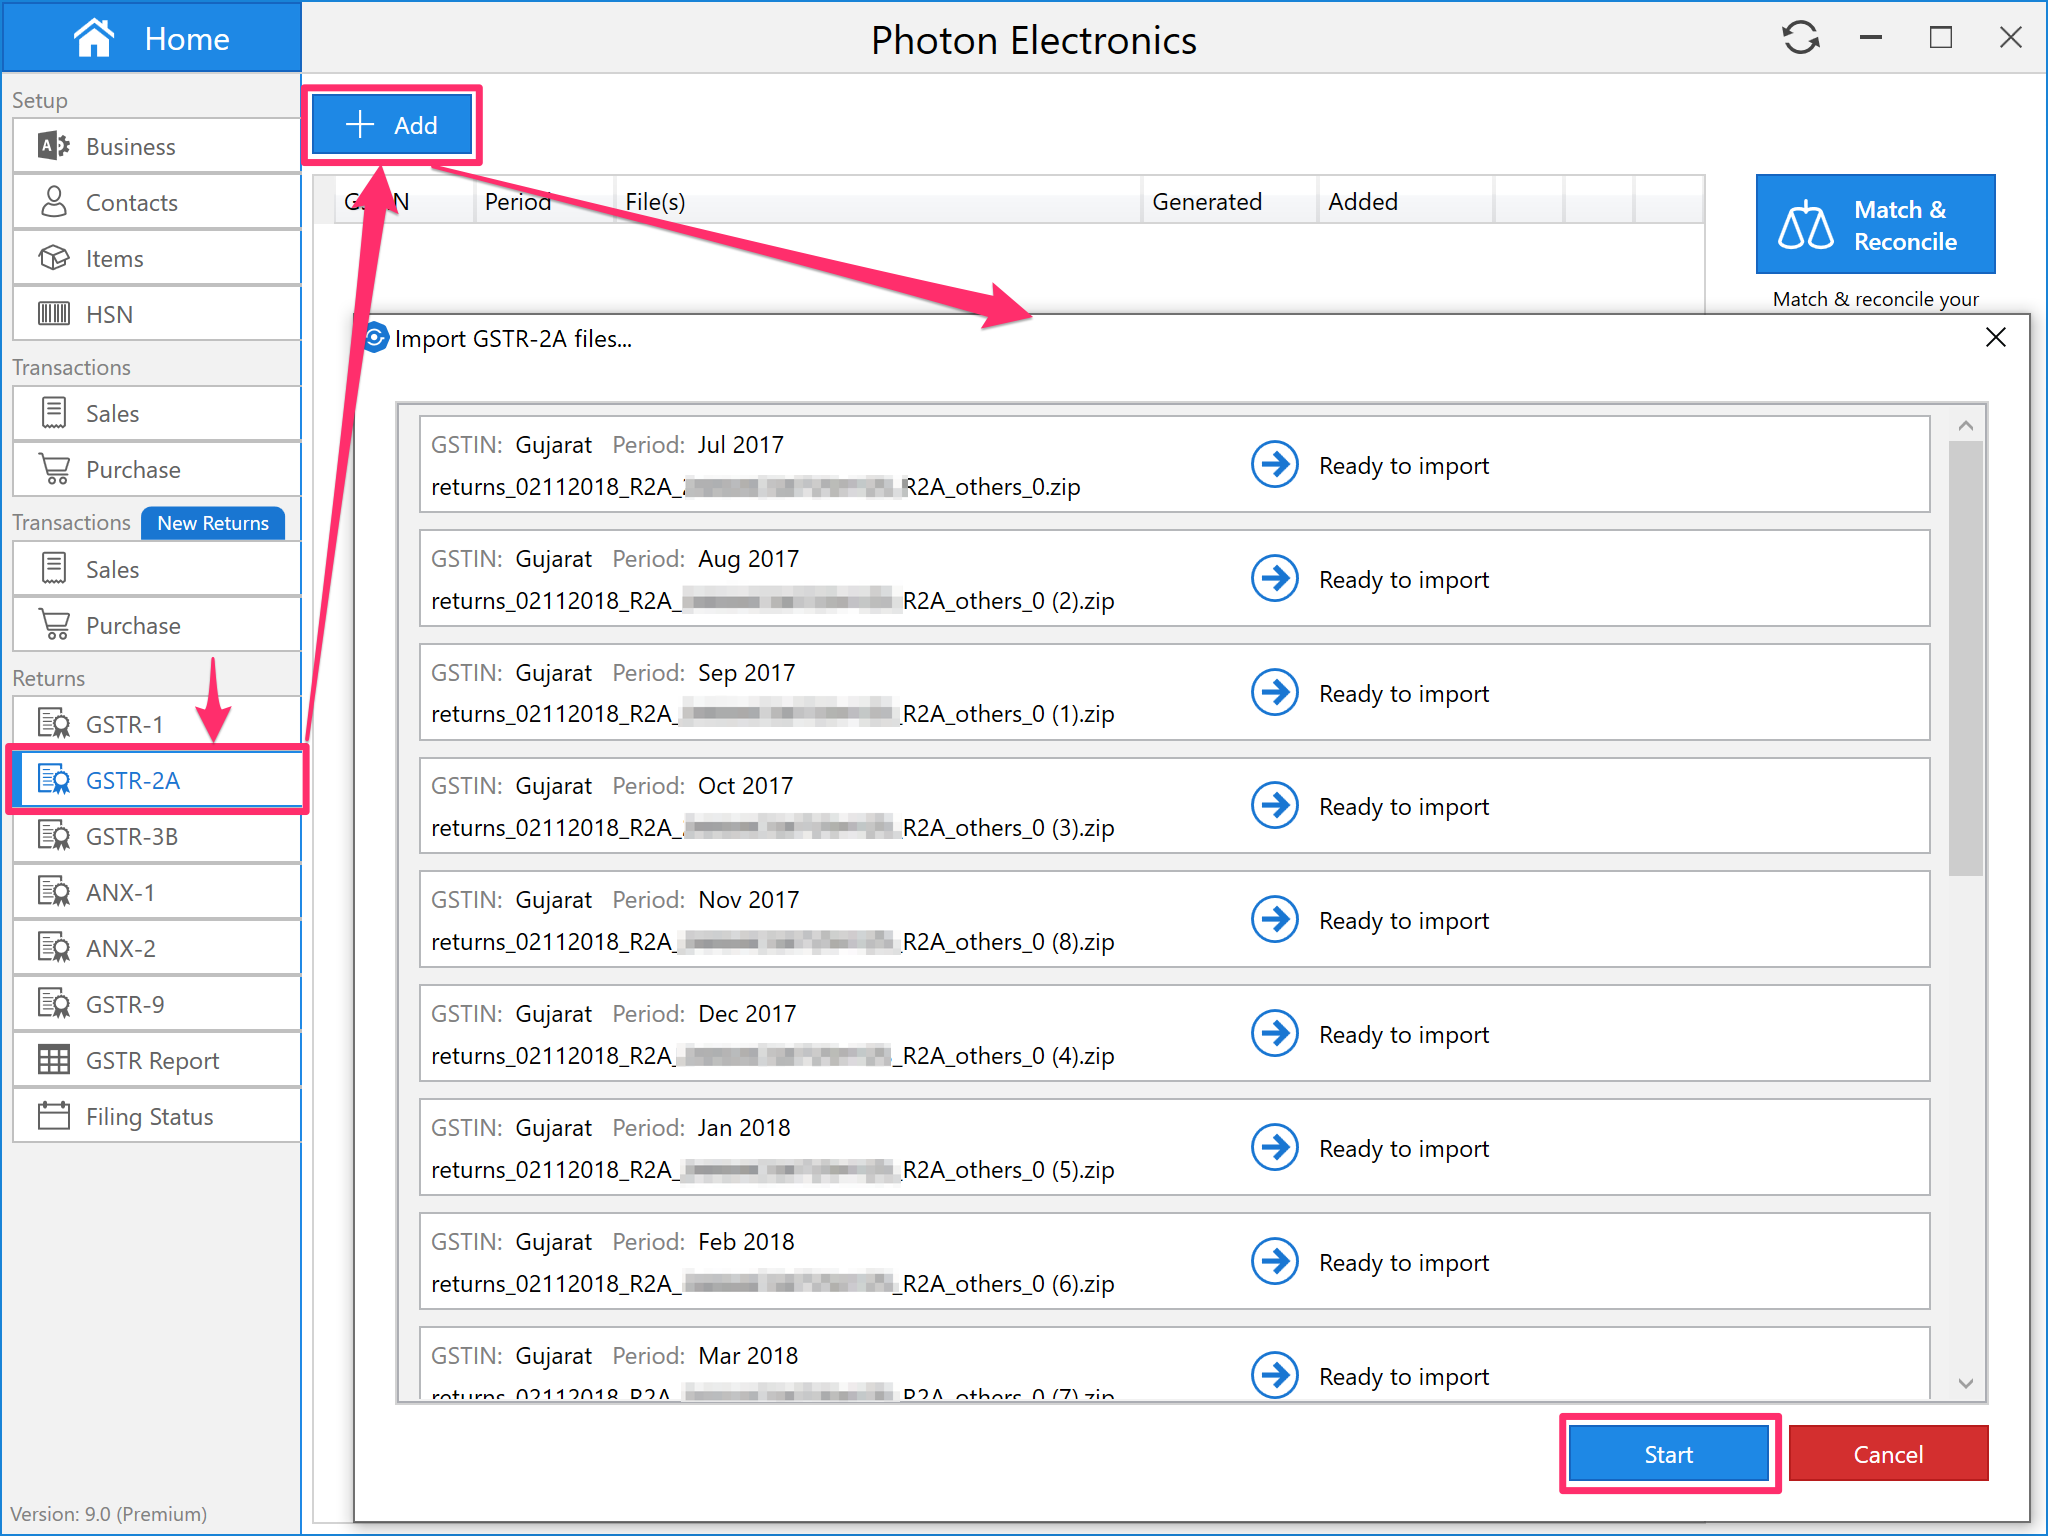Open HSN barcode icon in Setup
The height and width of the screenshot is (1536, 2048).
[x=54, y=314]
